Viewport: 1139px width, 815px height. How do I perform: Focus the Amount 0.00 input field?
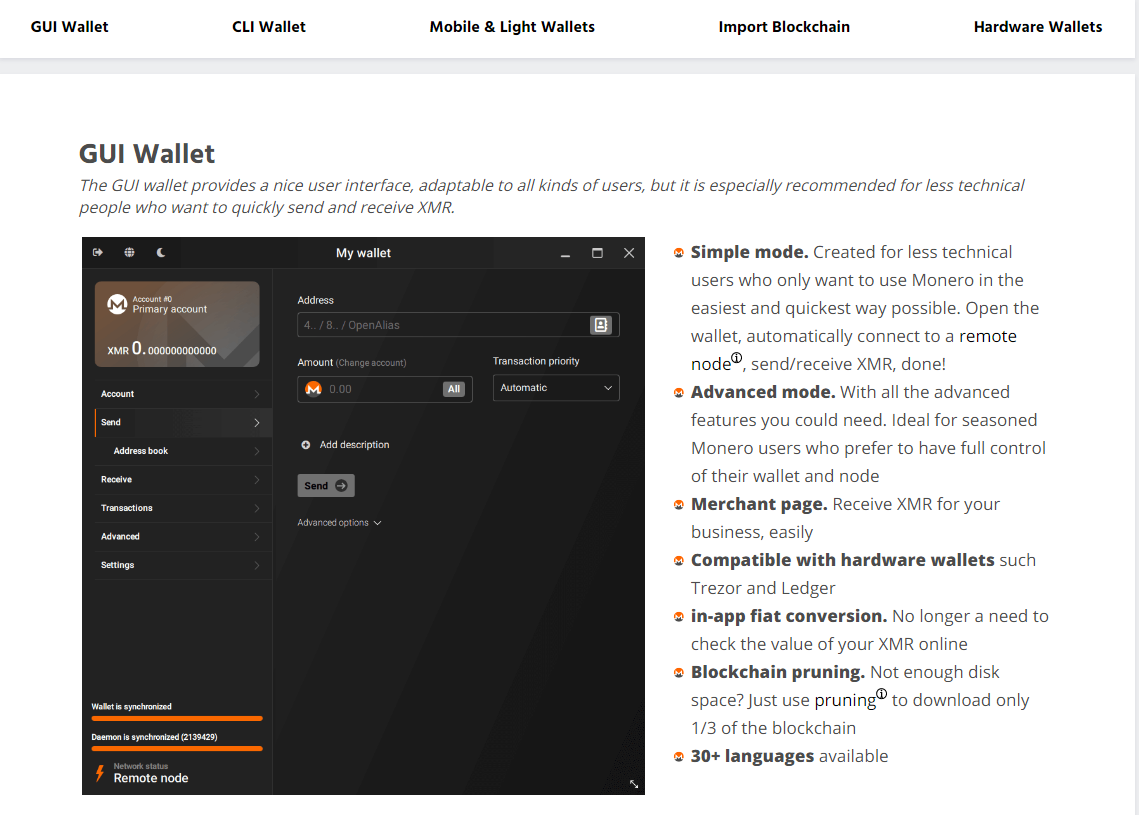pyautogui.click(x=384, y=389)
